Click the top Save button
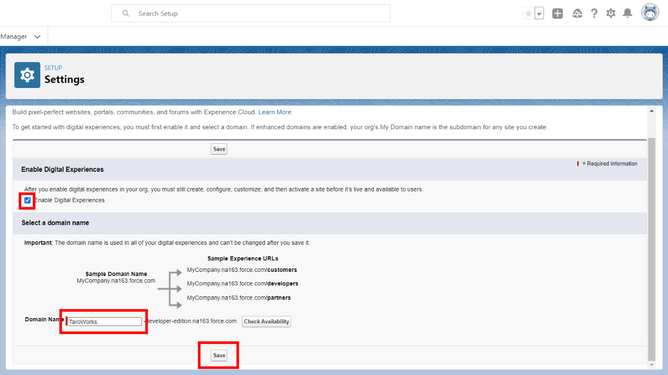 pyautogui.click(x=219, y=149)
